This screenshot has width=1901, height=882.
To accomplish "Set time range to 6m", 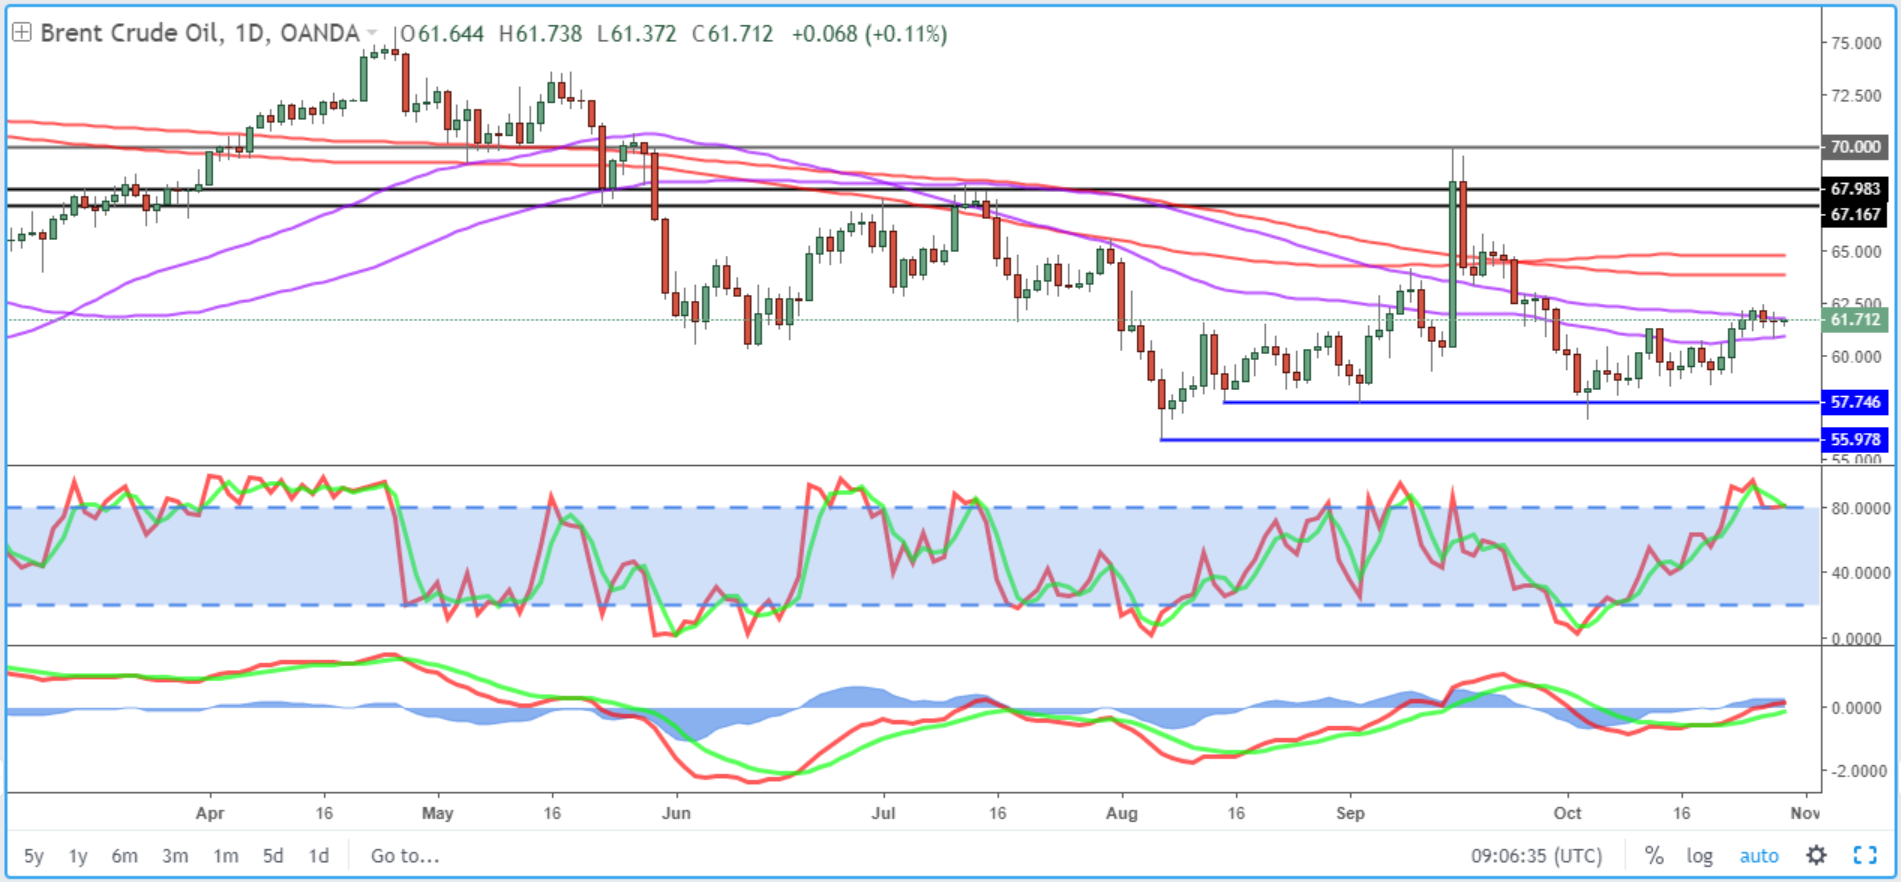I will point(124,856).
